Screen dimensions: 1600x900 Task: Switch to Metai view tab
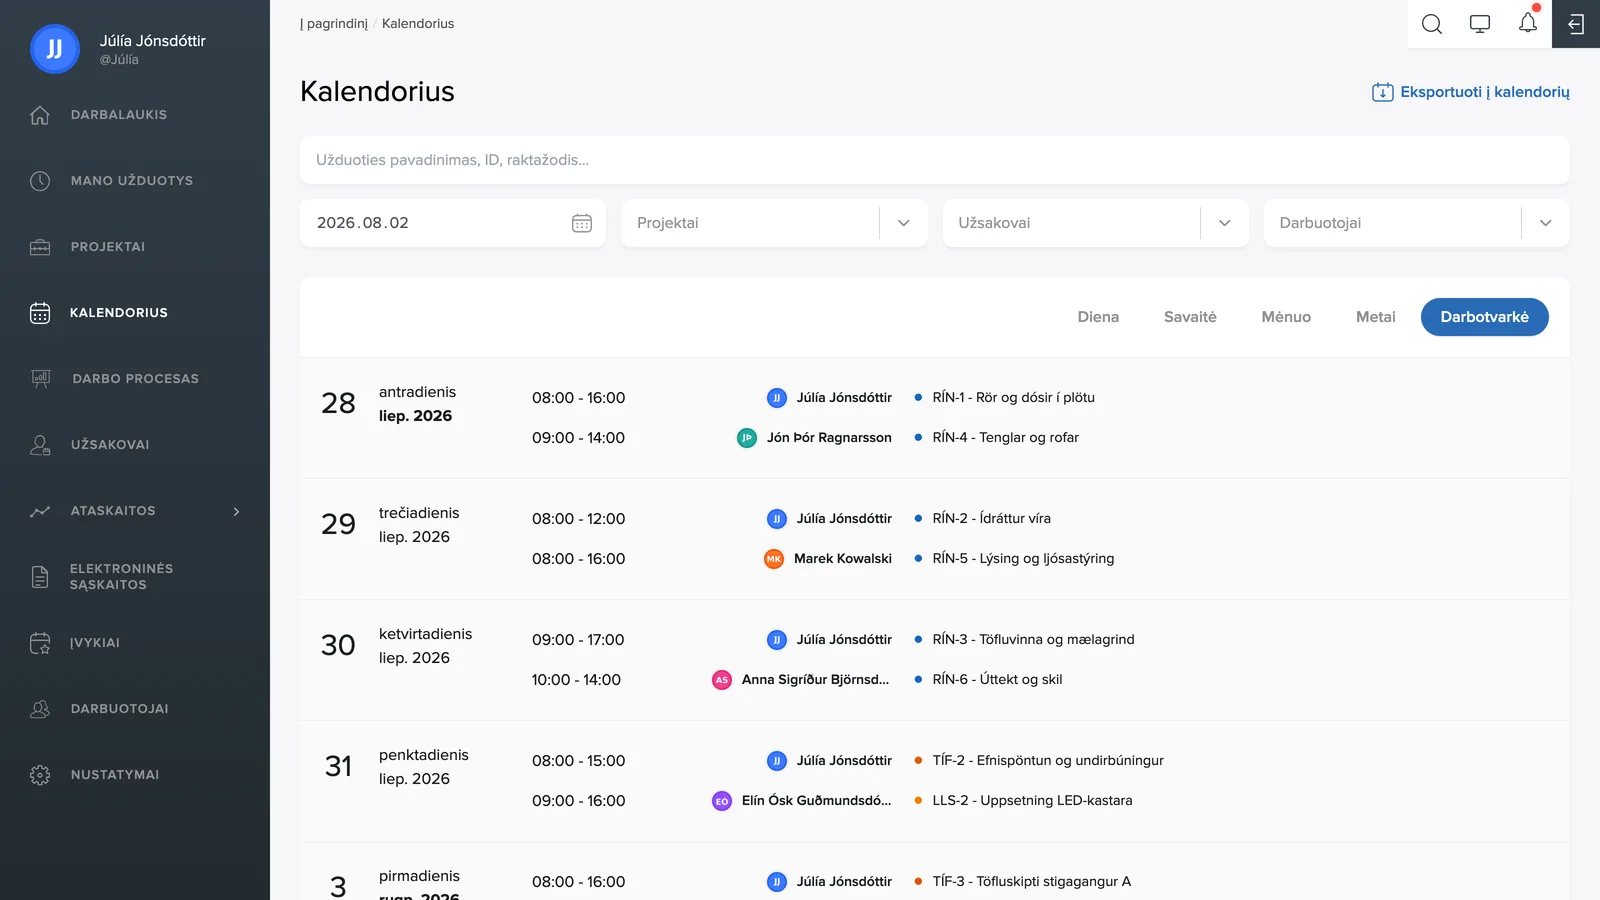click(1376, 317)
